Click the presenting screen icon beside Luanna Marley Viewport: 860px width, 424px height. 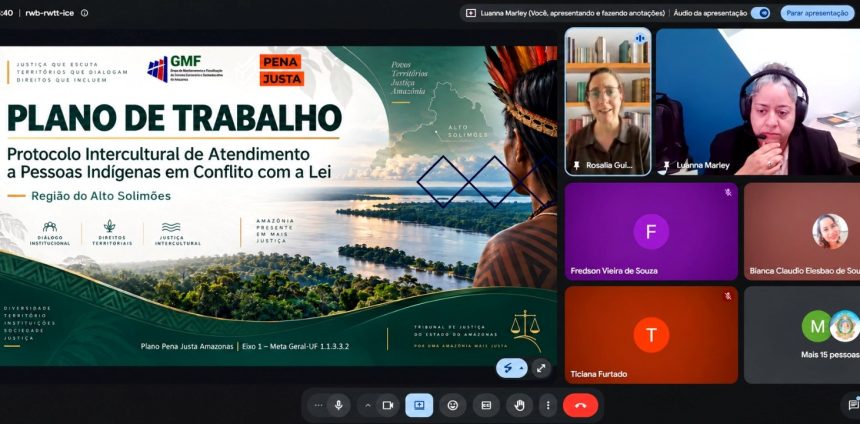coord(471,13)
